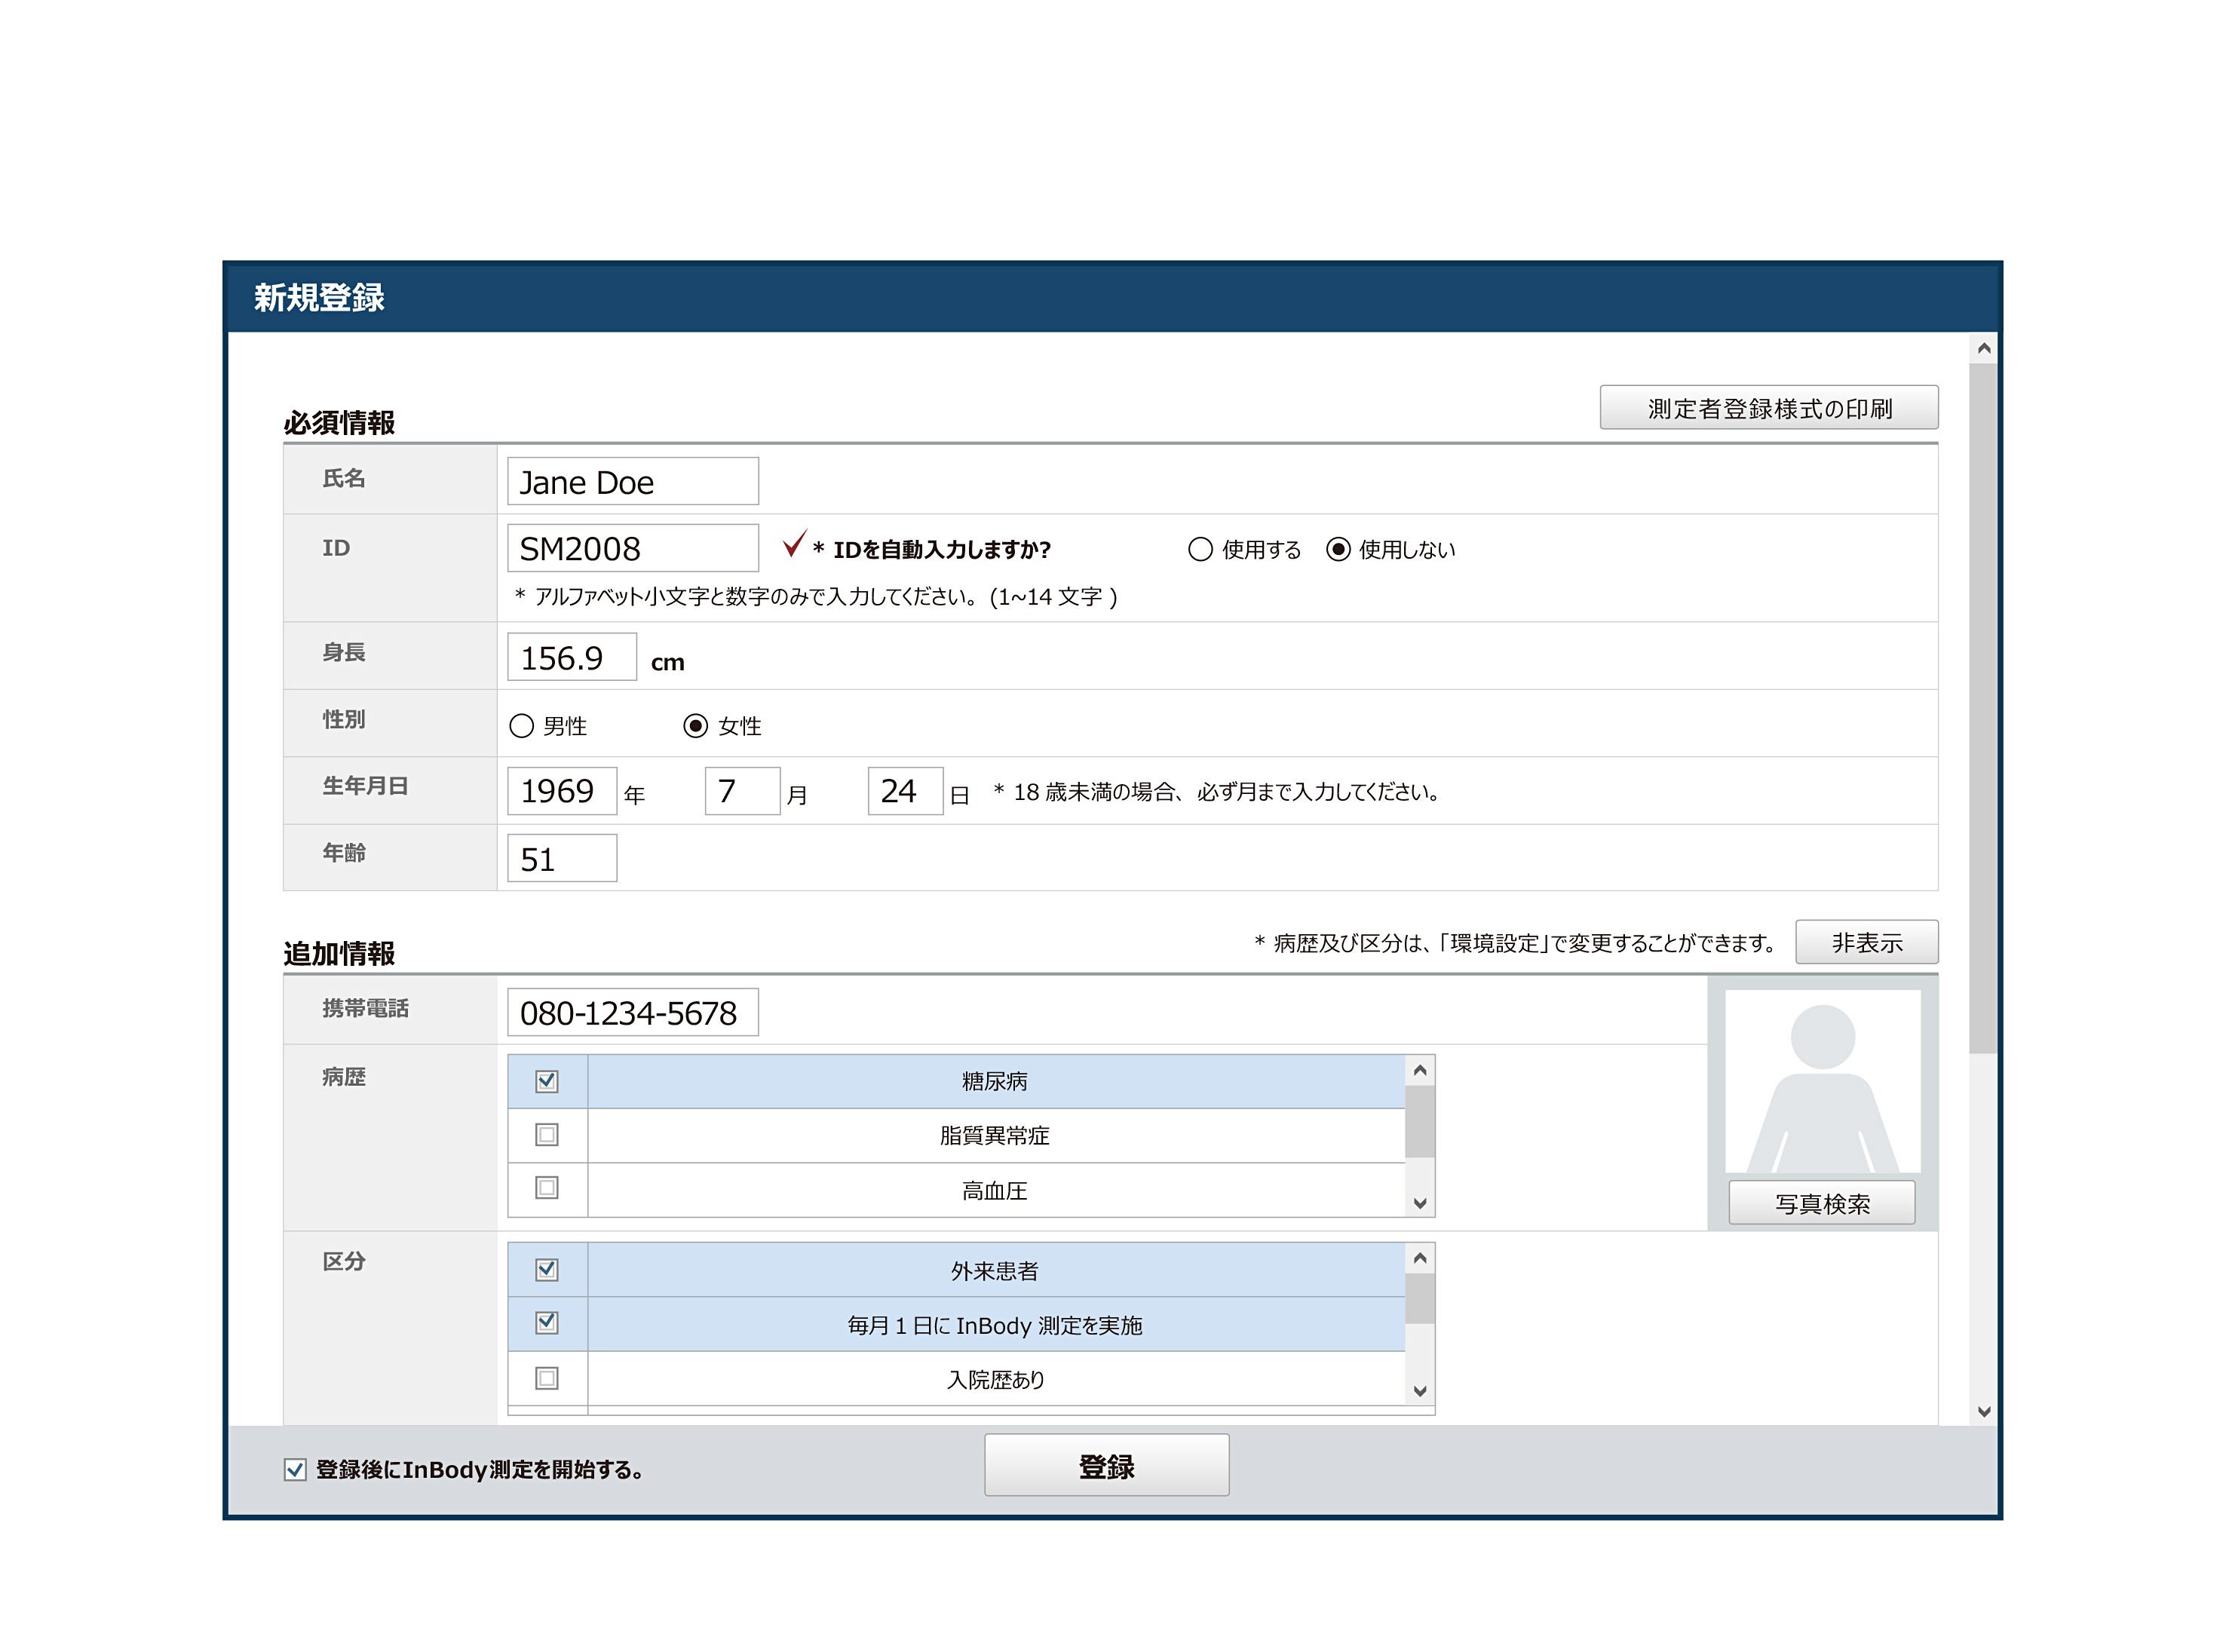Click the 登録 button
The width and height of the screenshot is (2226, 1652).
point(1106,1466)
